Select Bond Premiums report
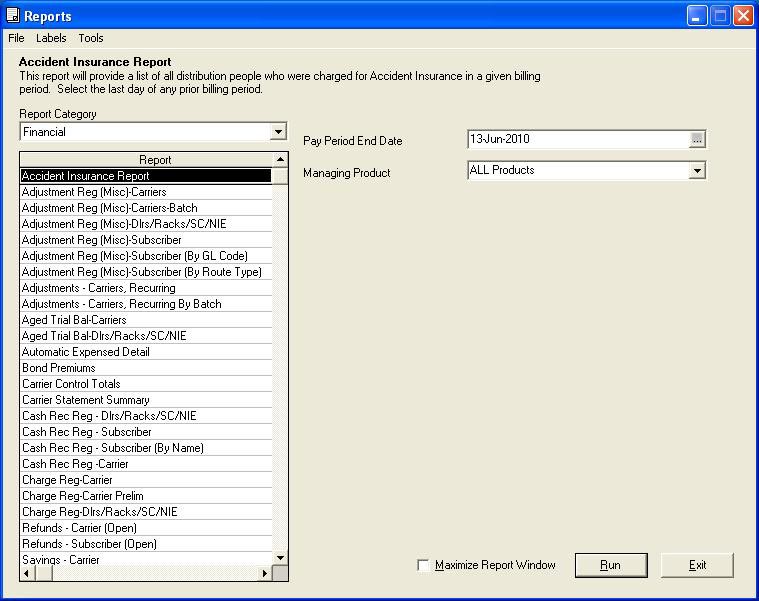 click(59, 368)
